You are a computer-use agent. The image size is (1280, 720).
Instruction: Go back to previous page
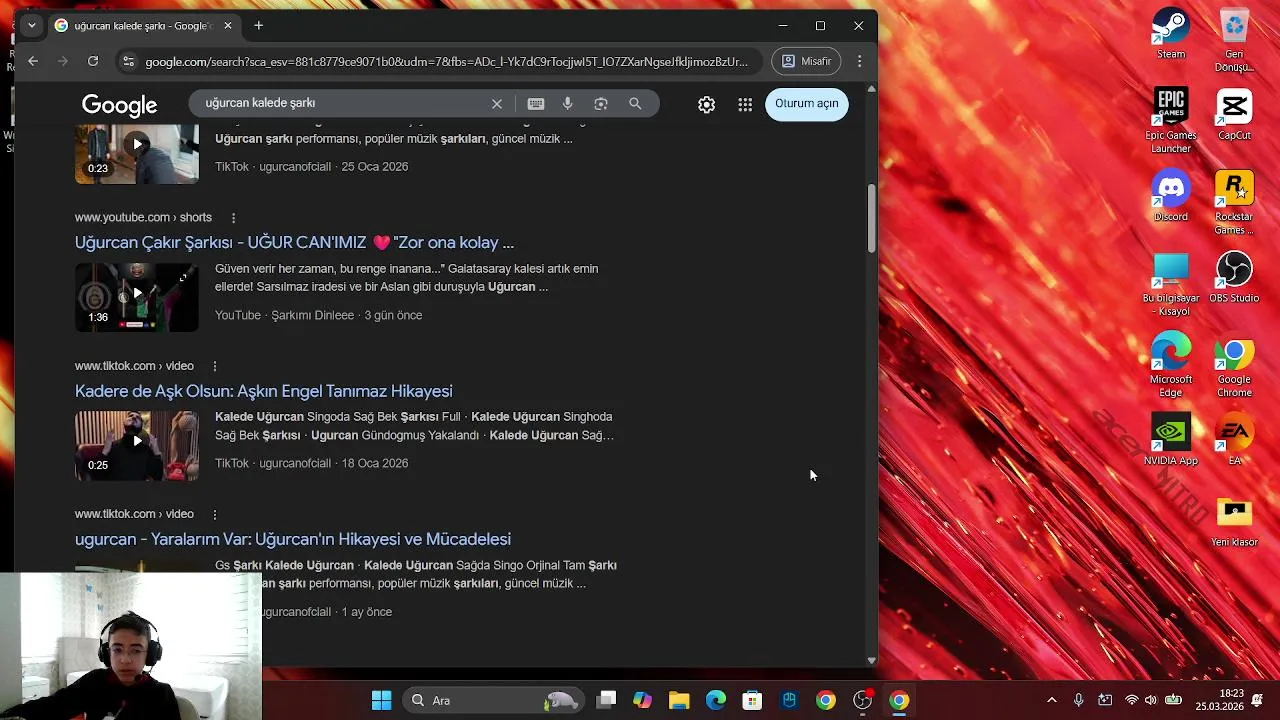pos(33,61)
